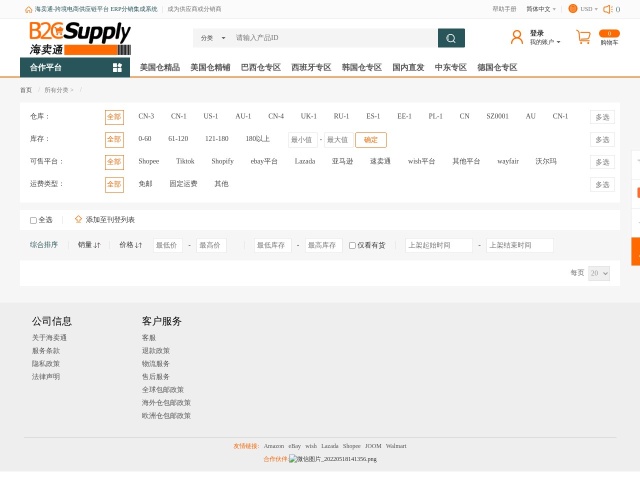The width and height of the screenshot is (640, 480).
Task: Open 巴西仓专区 tab
Action: point(261,67)
